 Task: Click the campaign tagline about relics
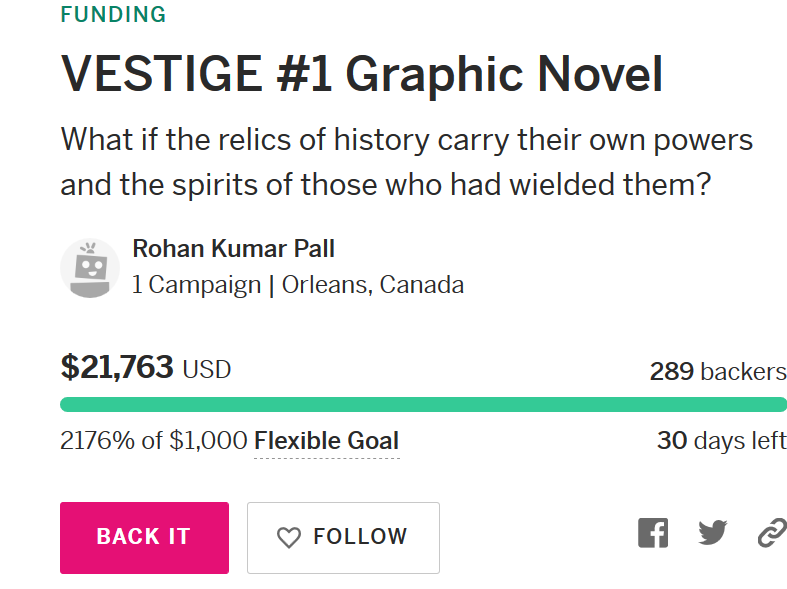(x=407, y=162)
